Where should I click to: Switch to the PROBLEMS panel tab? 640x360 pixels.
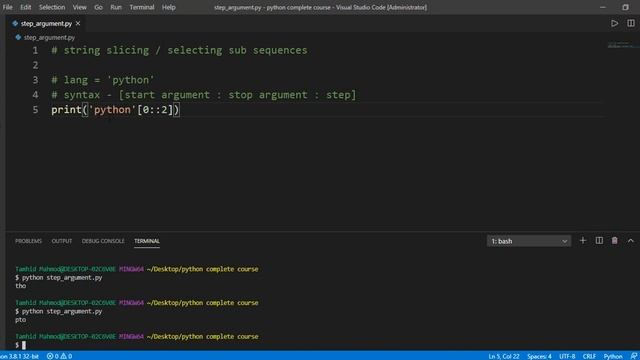(x=29, y=241)
